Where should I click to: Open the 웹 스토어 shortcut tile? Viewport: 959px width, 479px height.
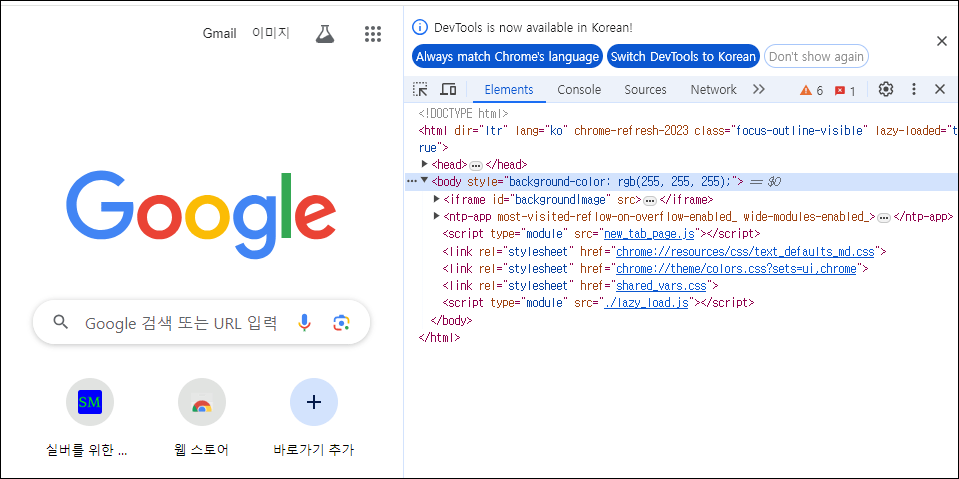[202, 402]
